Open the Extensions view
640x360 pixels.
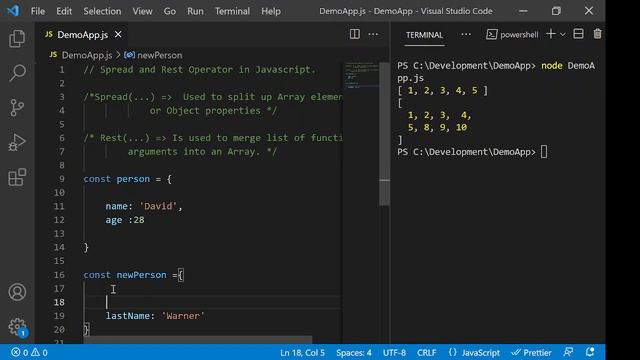pyautogui.click(x=17, y=177)
